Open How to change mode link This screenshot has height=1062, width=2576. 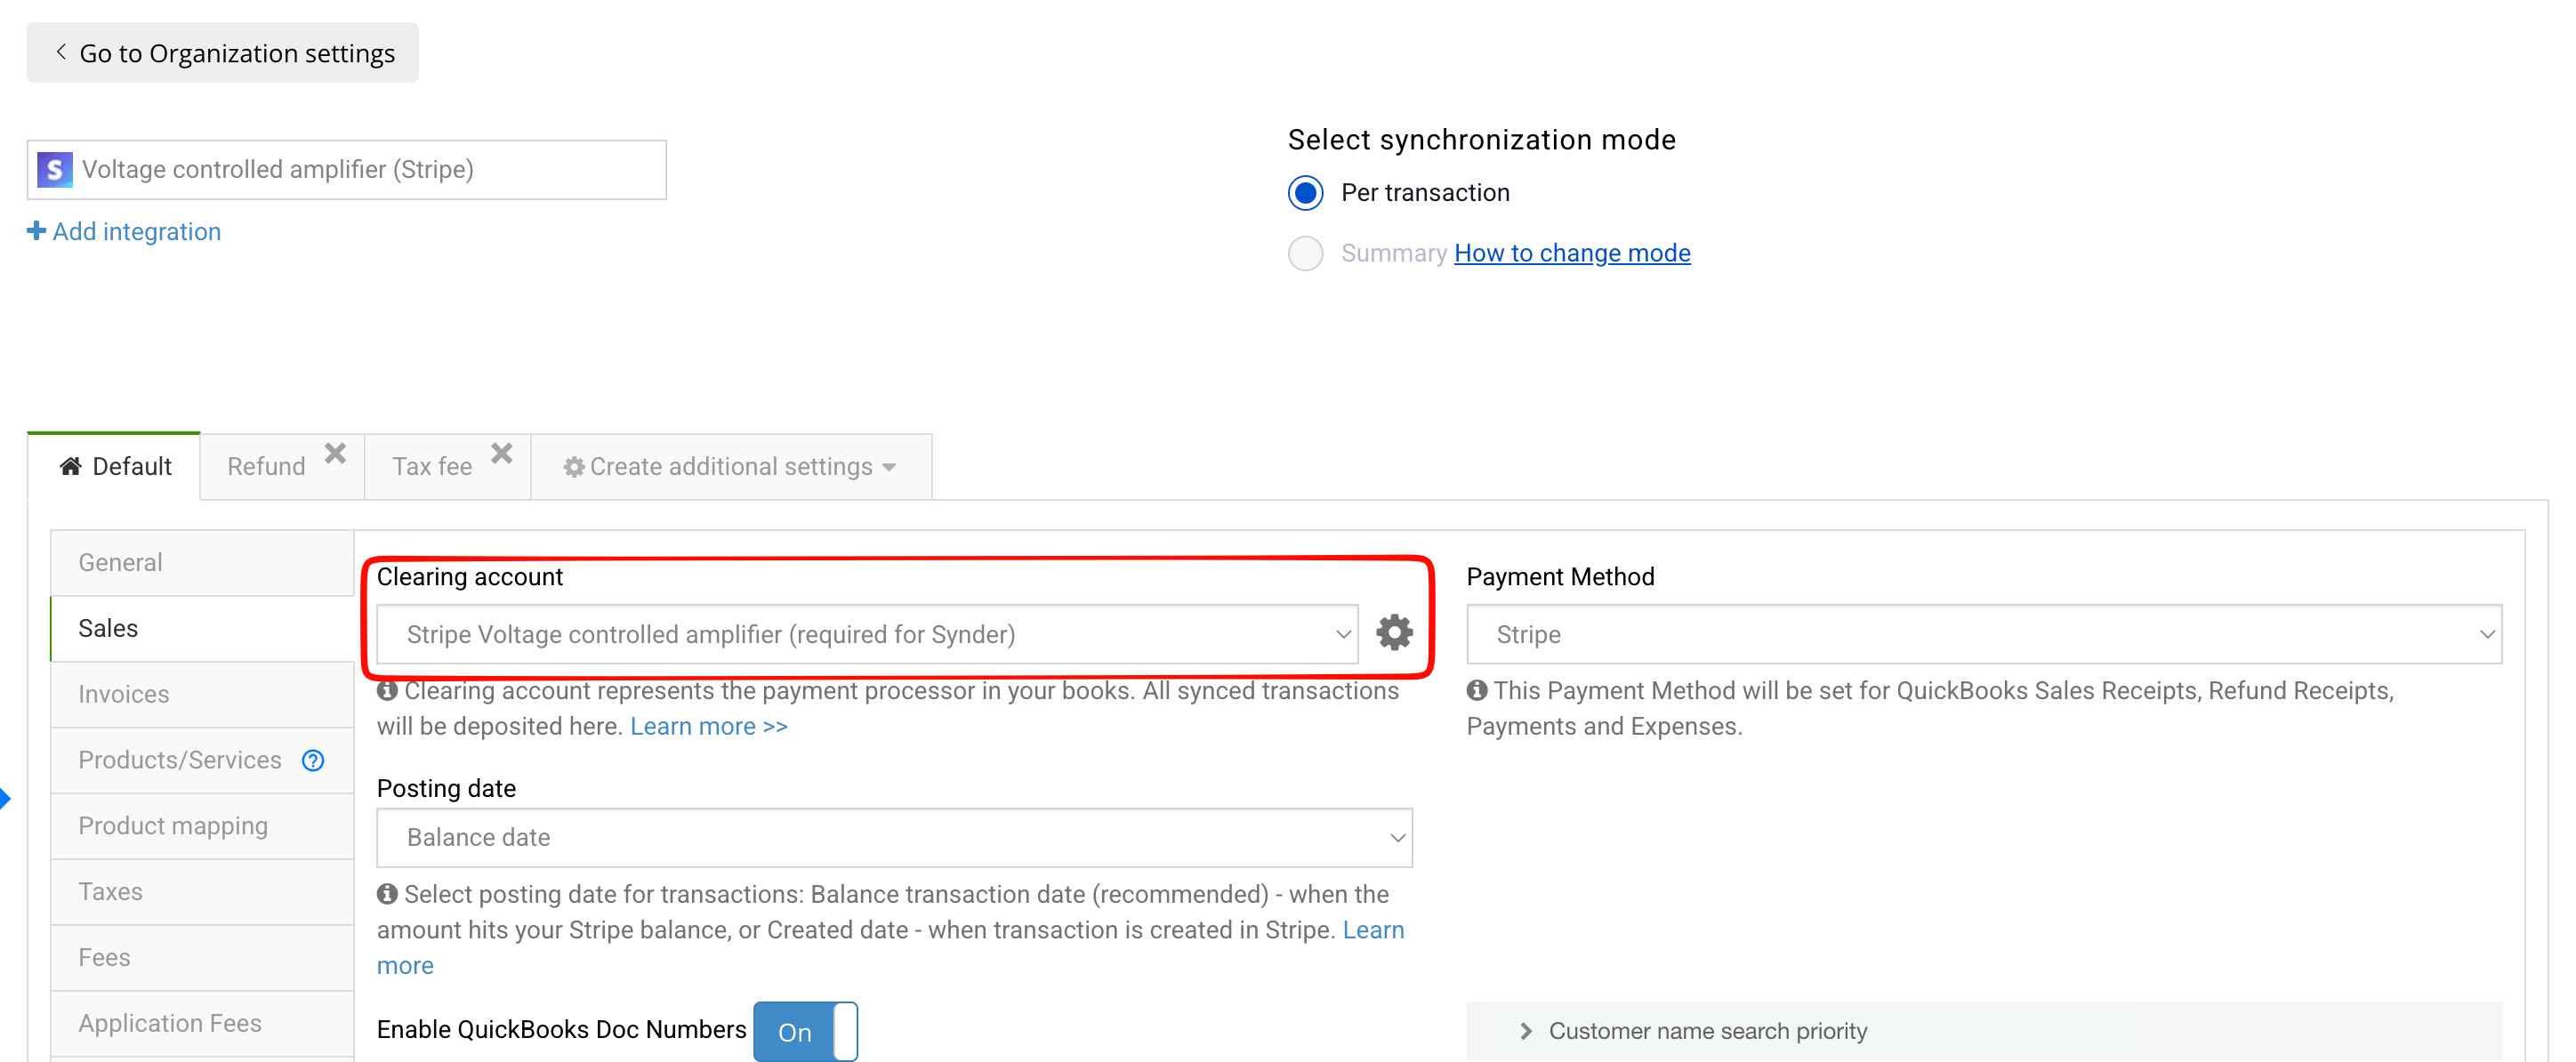(x=1572, y=253)
